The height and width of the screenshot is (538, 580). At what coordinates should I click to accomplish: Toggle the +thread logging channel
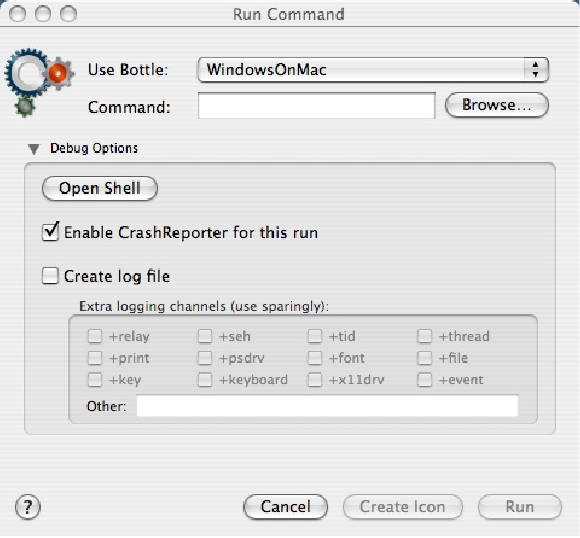[424, 336]
